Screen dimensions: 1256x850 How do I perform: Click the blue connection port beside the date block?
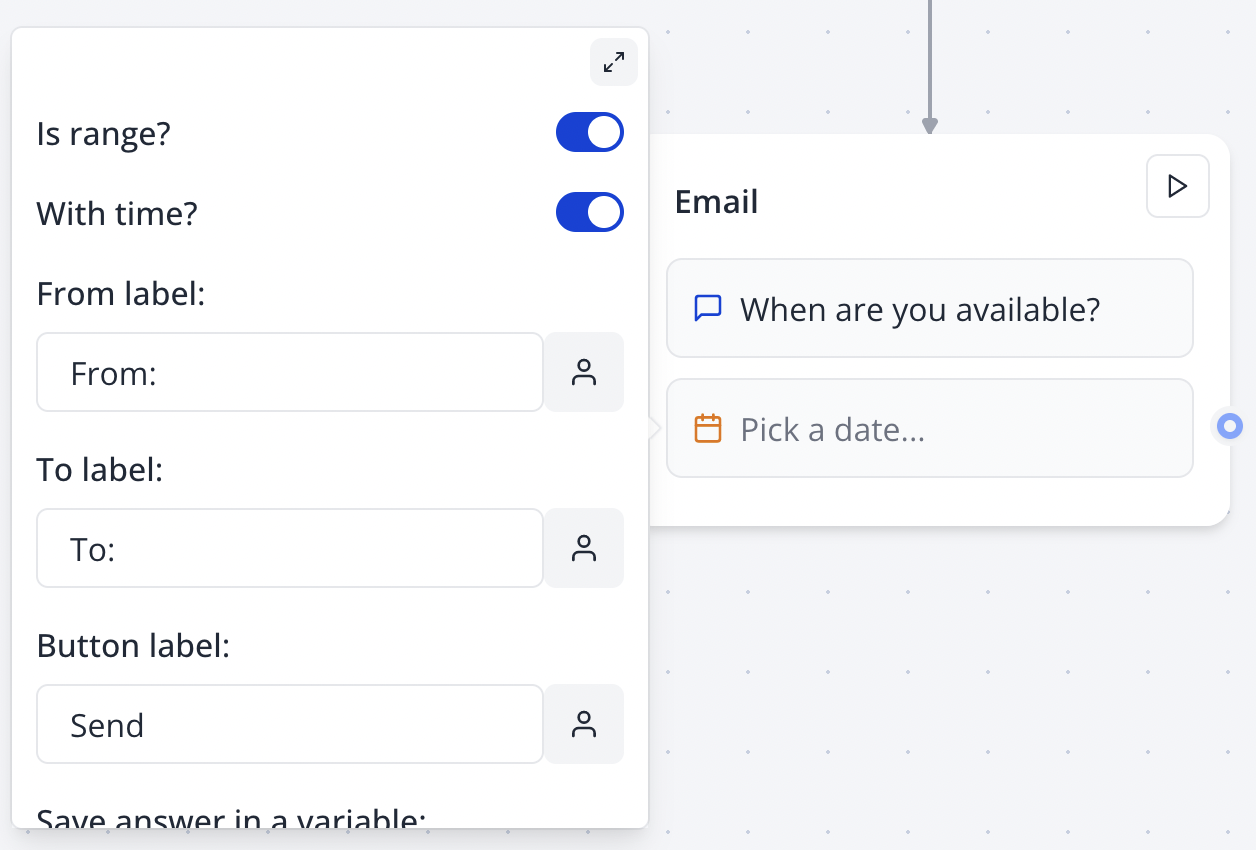tap(1229, 427)
